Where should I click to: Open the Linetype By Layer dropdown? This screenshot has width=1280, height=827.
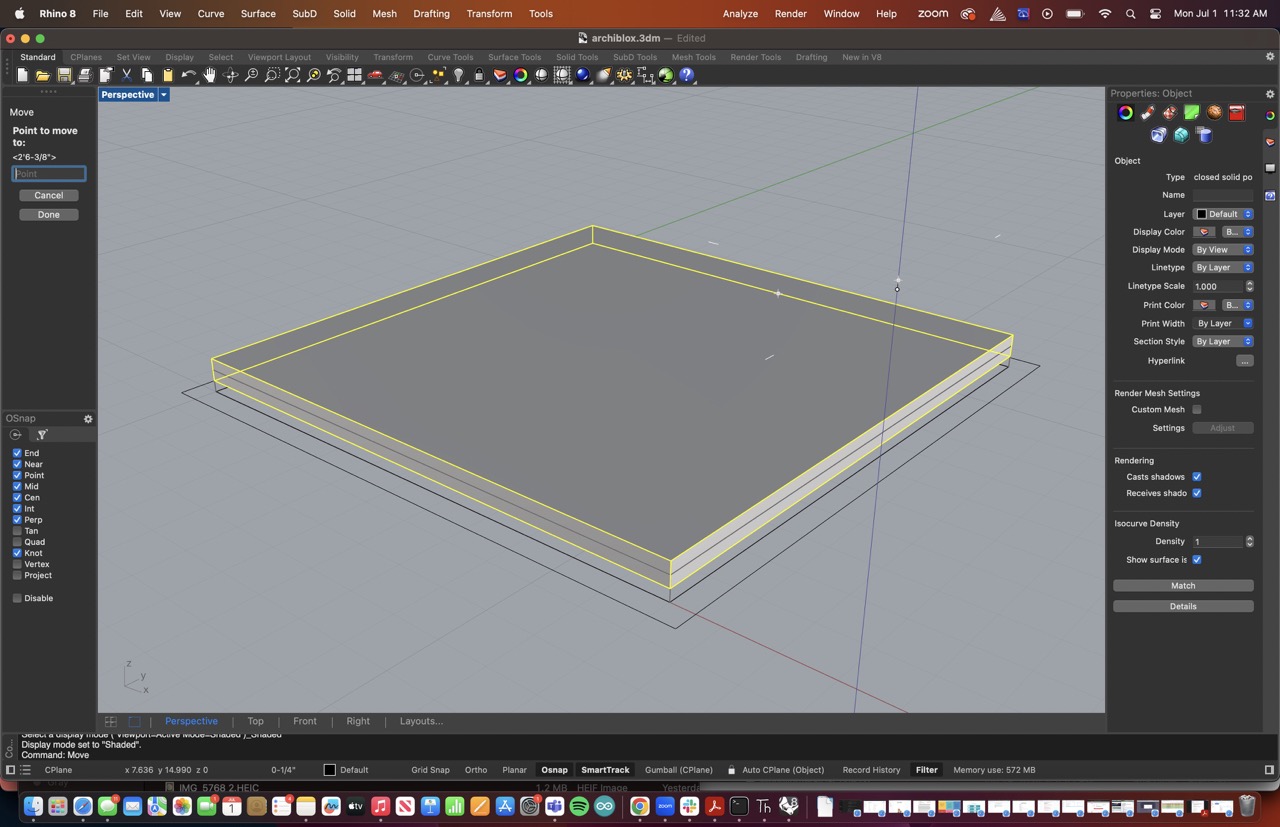pos(1223,268)
